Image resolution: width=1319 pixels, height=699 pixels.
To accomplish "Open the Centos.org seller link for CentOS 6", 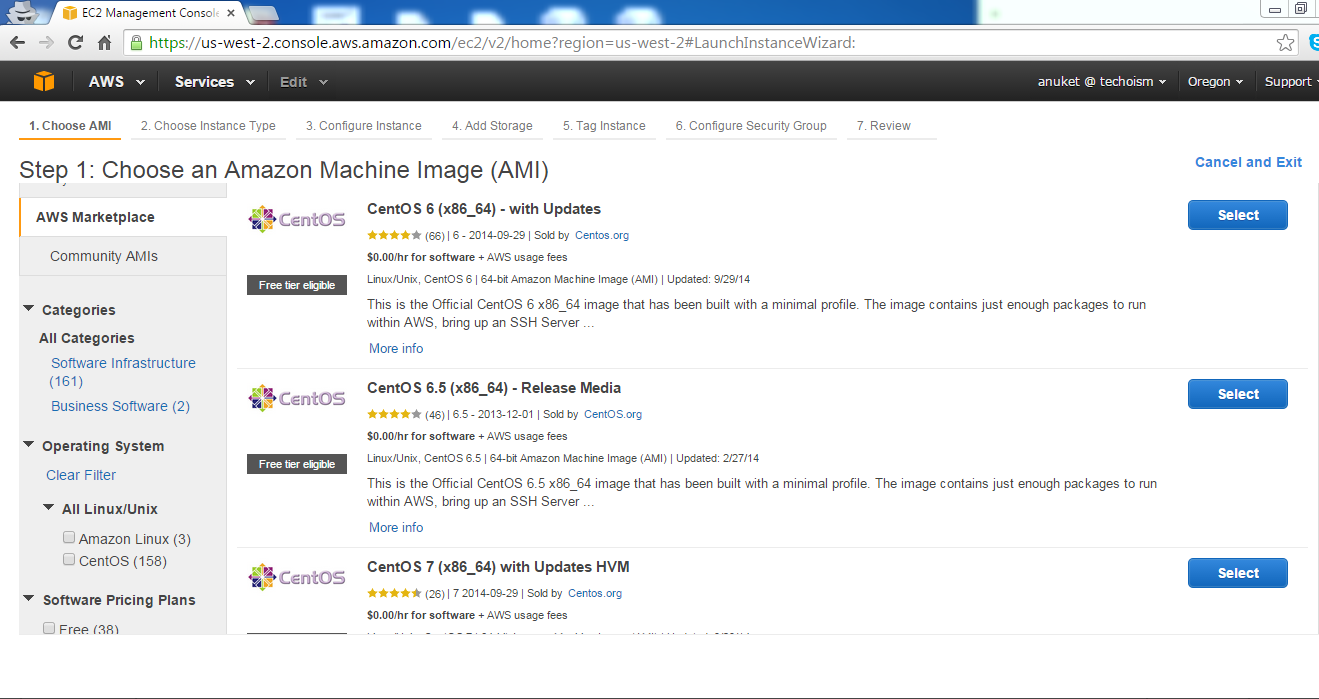I will pos(602,236).
